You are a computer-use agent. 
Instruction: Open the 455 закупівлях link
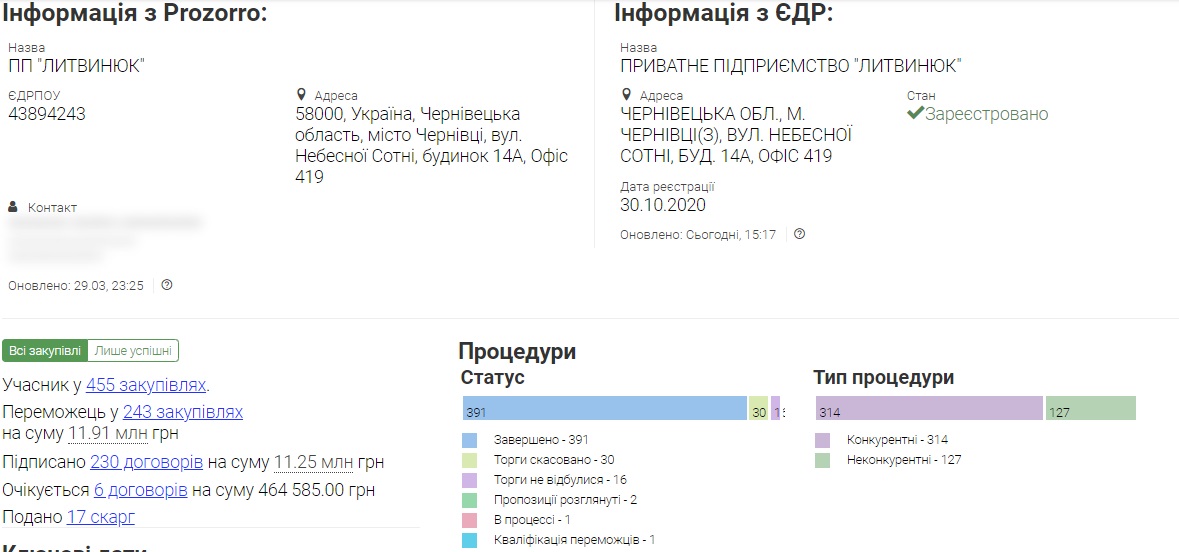pos(146,385)
